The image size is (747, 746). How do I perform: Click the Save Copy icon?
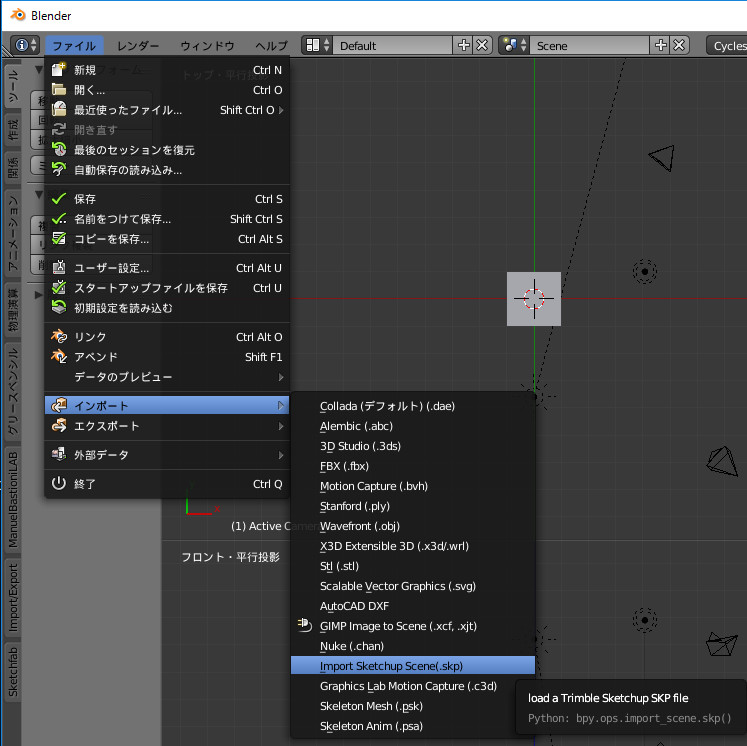[59, 239]
